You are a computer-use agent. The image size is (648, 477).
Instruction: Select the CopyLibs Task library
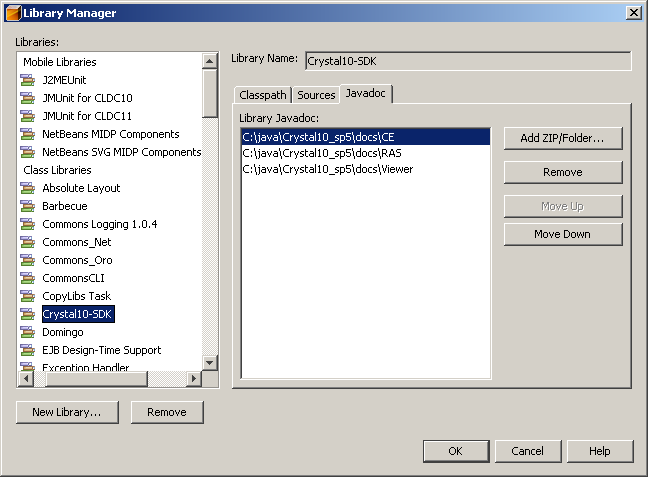click(x=76, y=296)
